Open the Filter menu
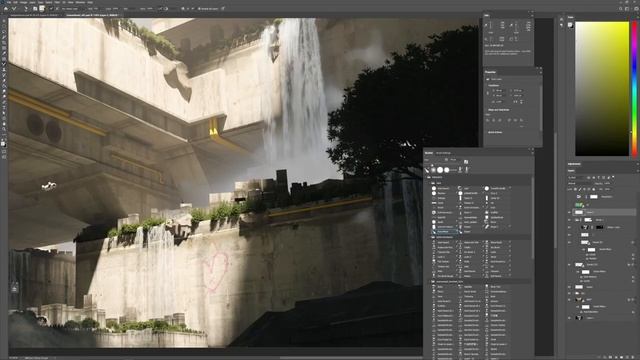 [57, 2]
